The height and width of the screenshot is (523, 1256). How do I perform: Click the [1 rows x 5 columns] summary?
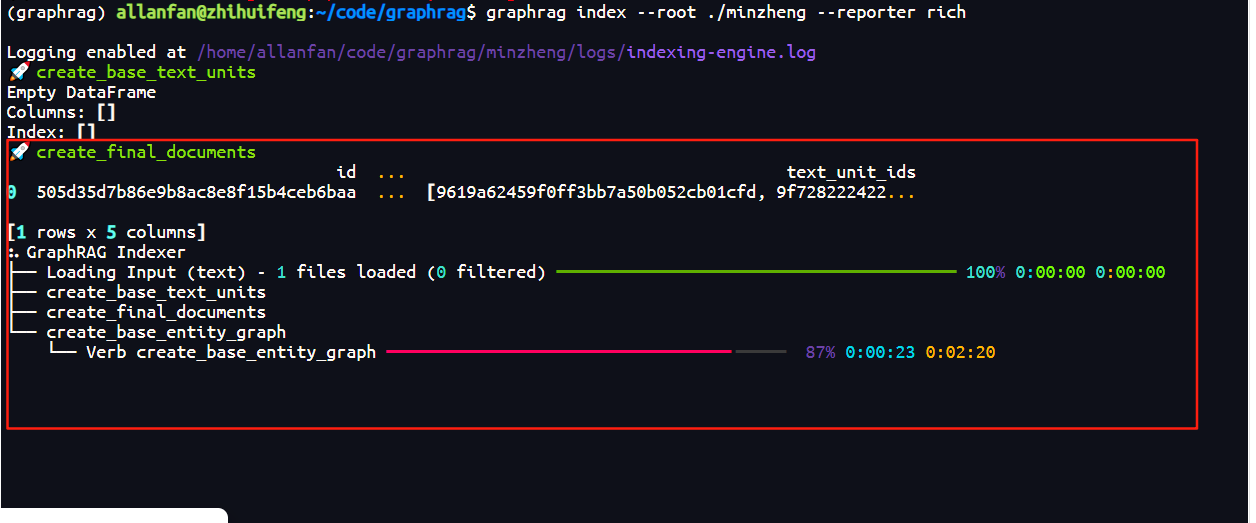tap(106, 232)
